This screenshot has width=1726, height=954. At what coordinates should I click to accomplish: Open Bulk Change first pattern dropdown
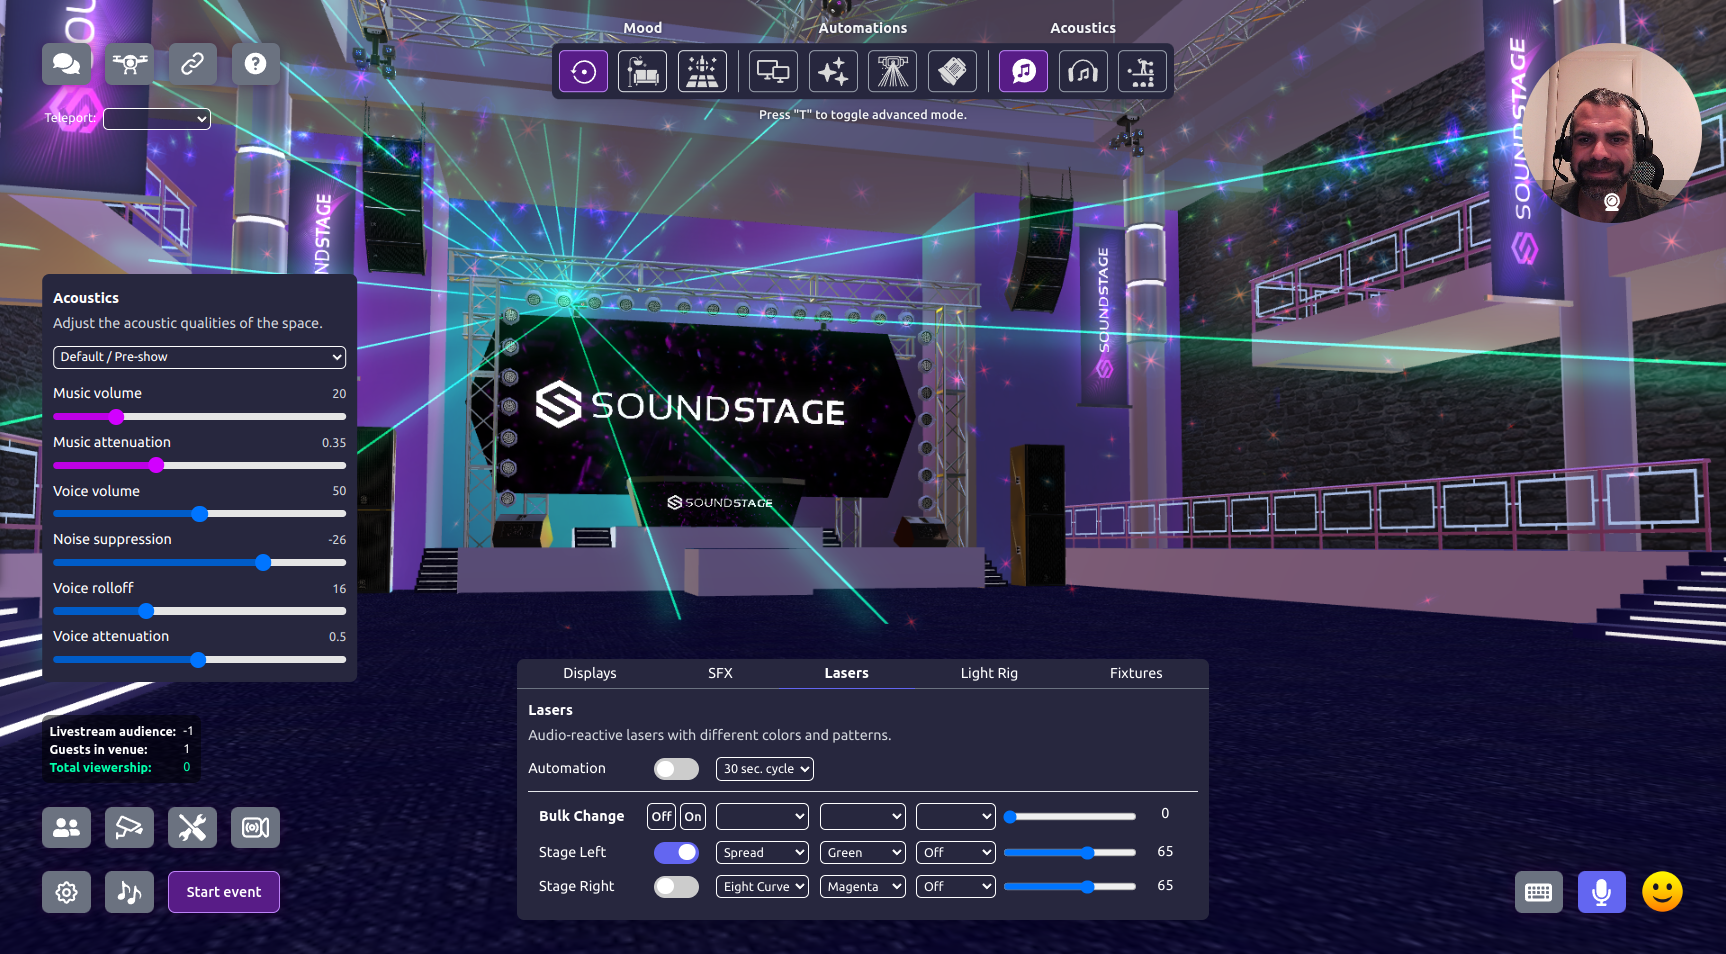click(x=762, y=817)
